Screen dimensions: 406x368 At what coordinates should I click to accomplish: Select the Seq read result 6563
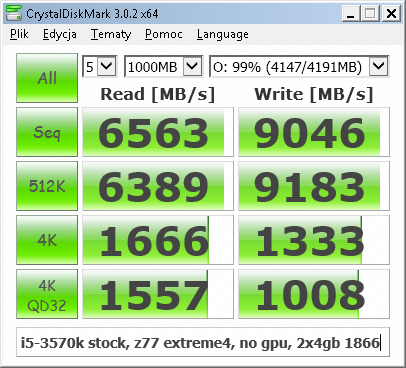coord(158,132)
